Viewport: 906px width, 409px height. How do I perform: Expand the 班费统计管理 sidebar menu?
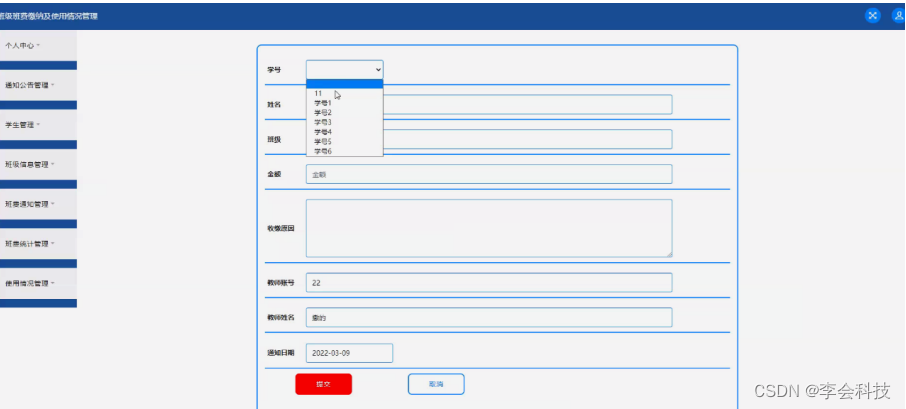click(x=38, y=244)
